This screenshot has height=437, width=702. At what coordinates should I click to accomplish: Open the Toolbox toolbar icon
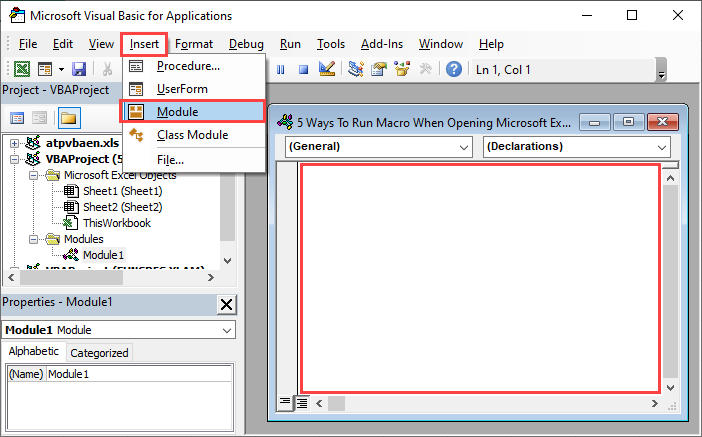pos(425,69)
